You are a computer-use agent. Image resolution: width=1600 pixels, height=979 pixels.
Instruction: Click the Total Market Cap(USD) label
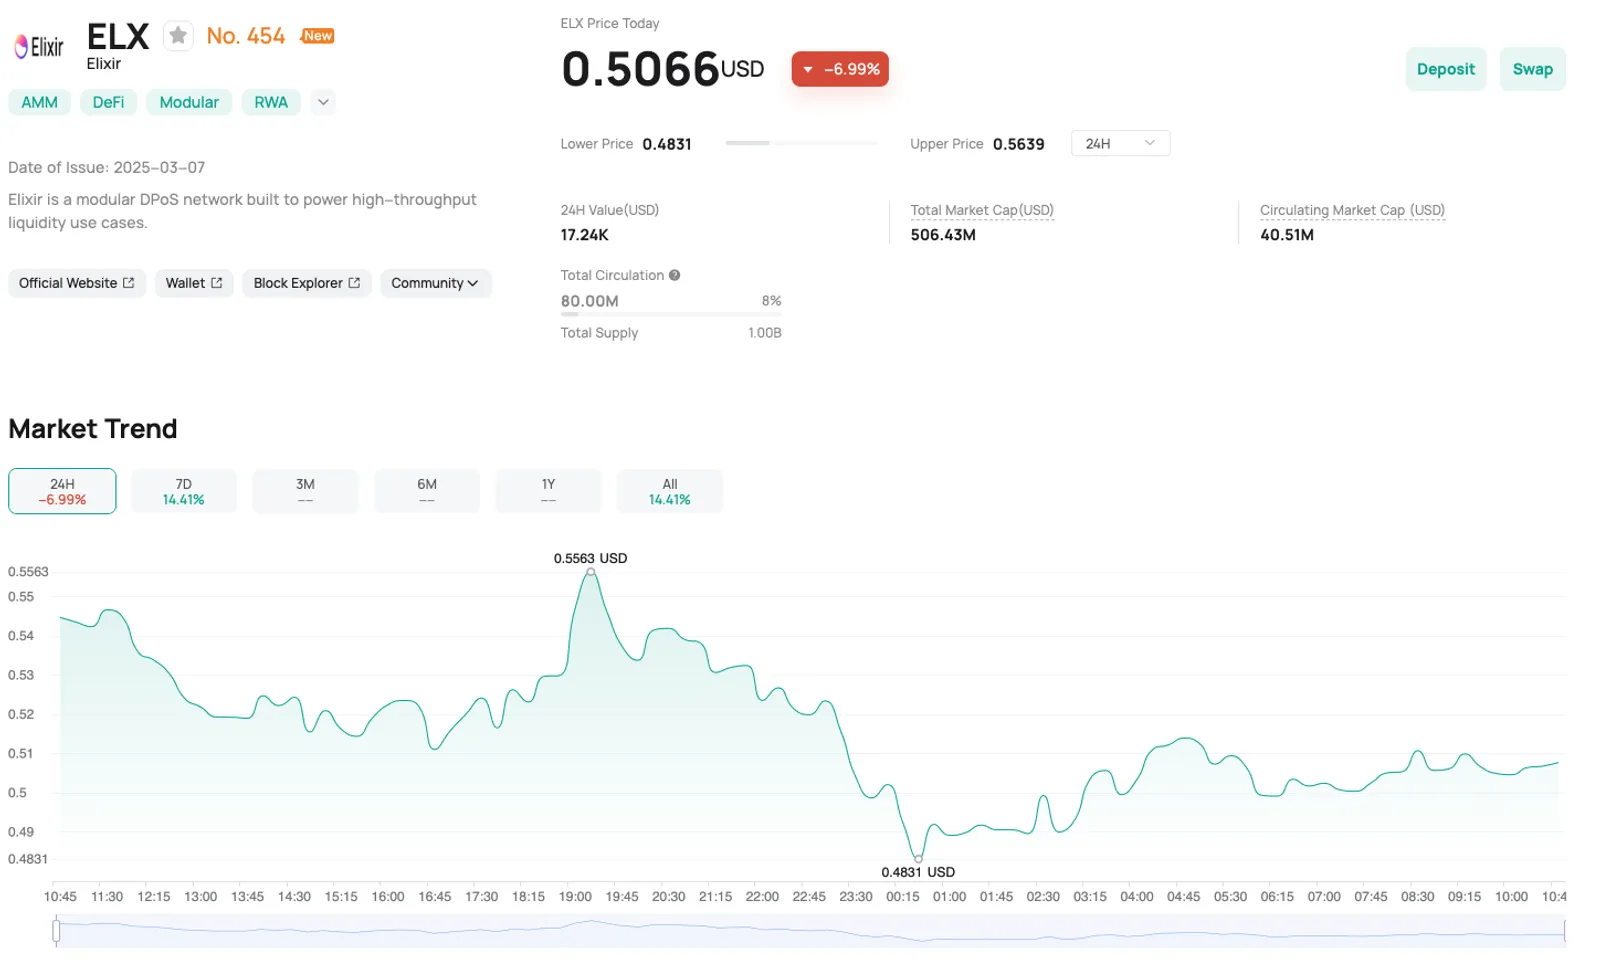click(982, 210)
